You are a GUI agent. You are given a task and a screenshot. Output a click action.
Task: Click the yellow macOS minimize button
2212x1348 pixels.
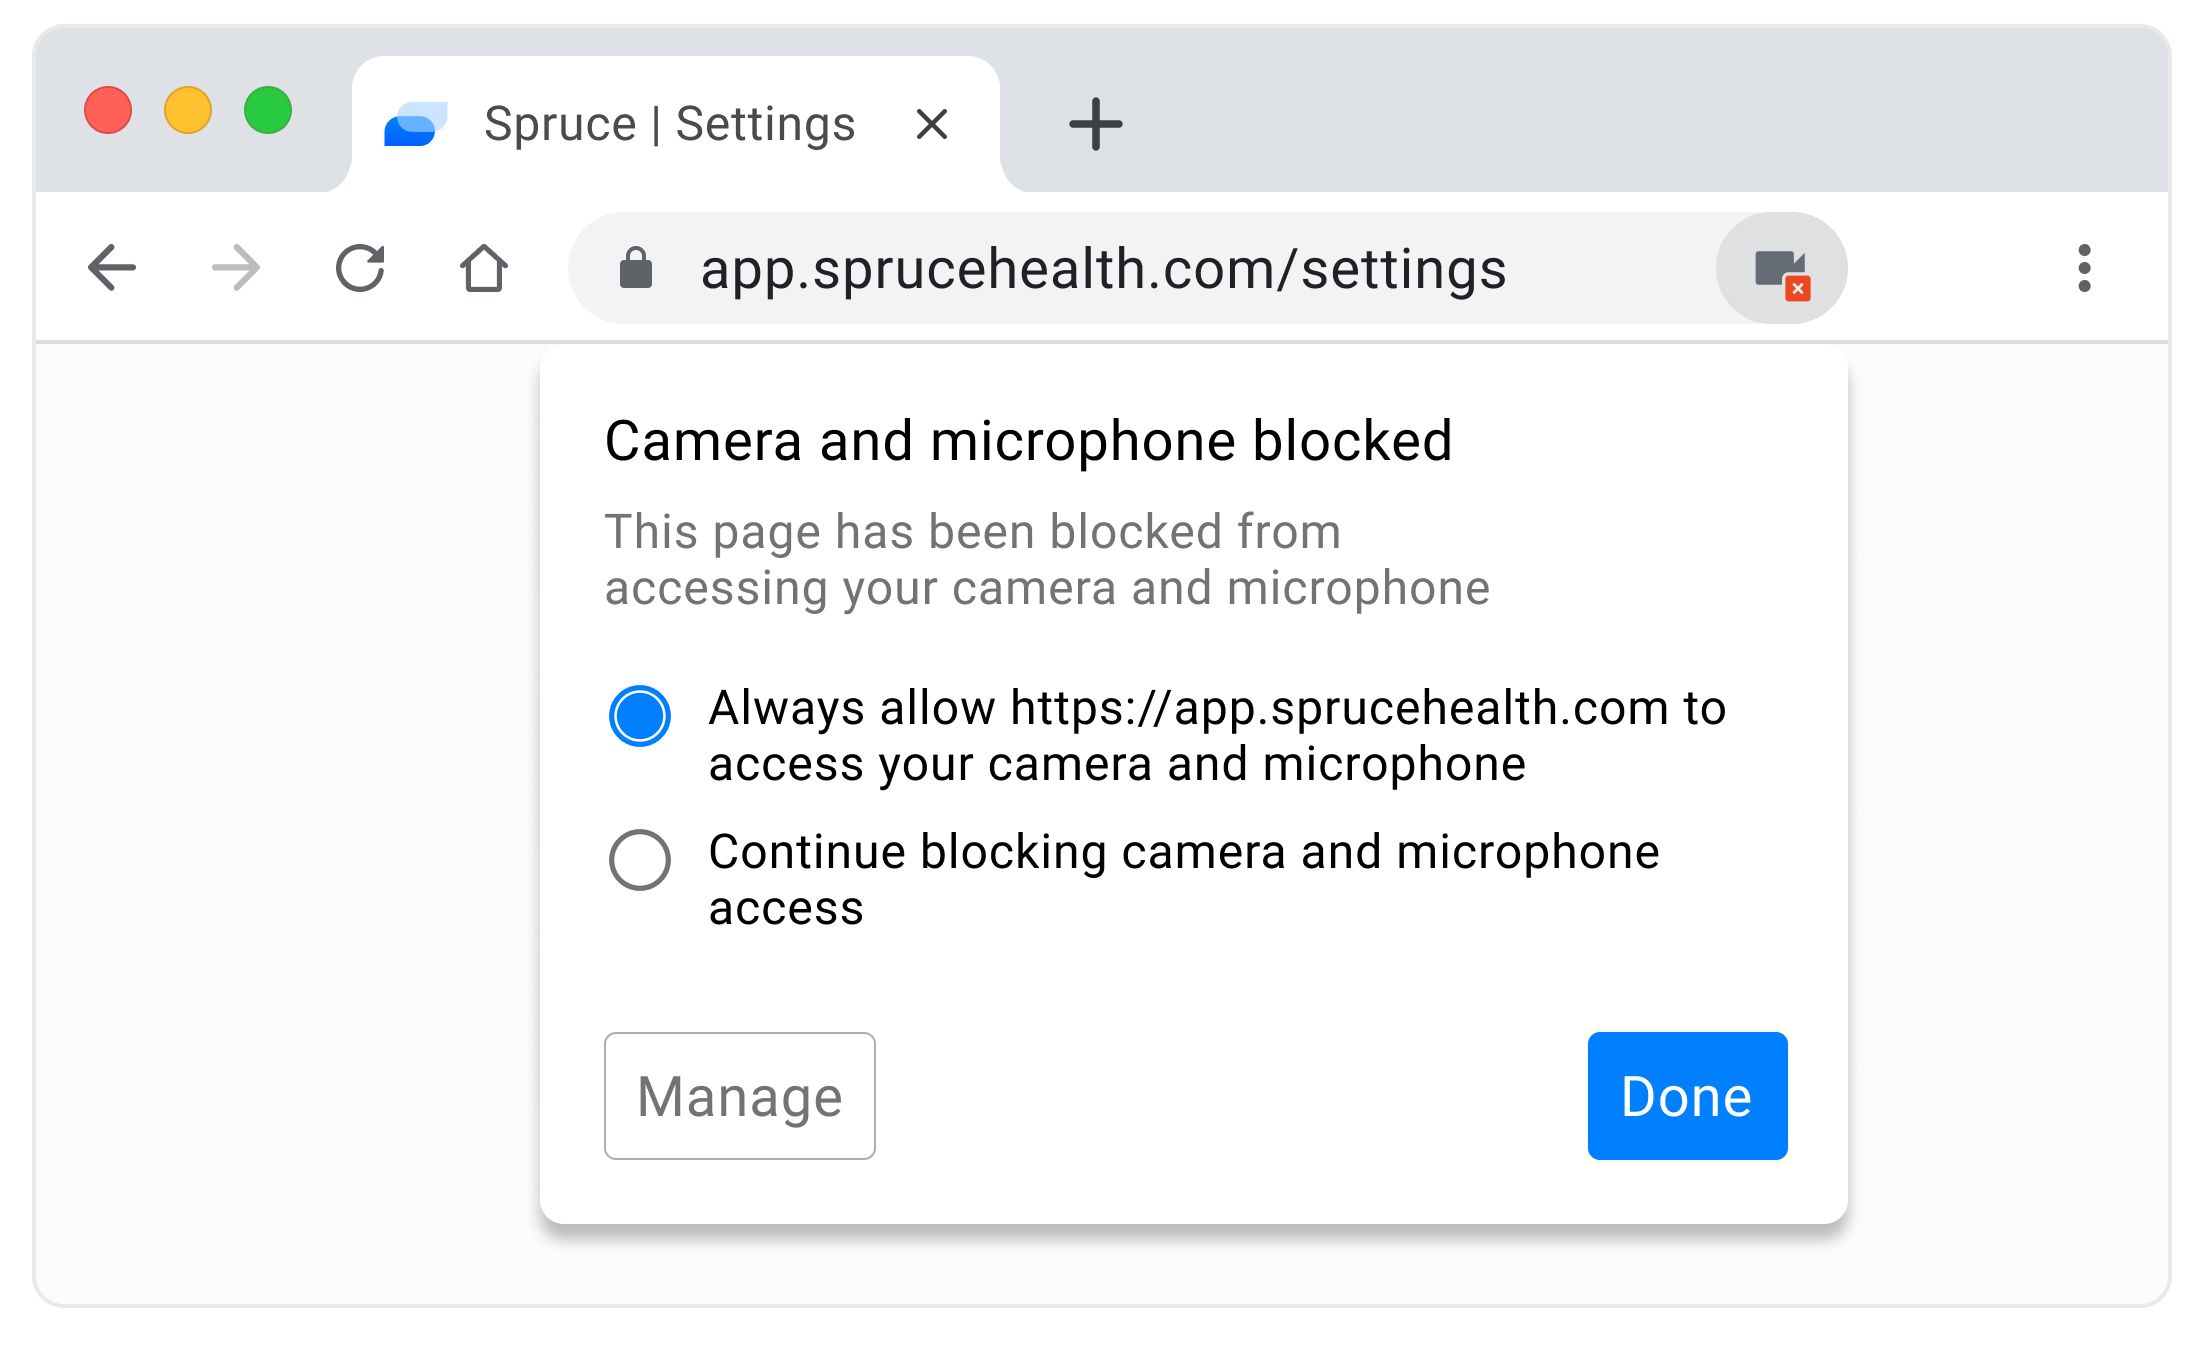pos(188,110)
